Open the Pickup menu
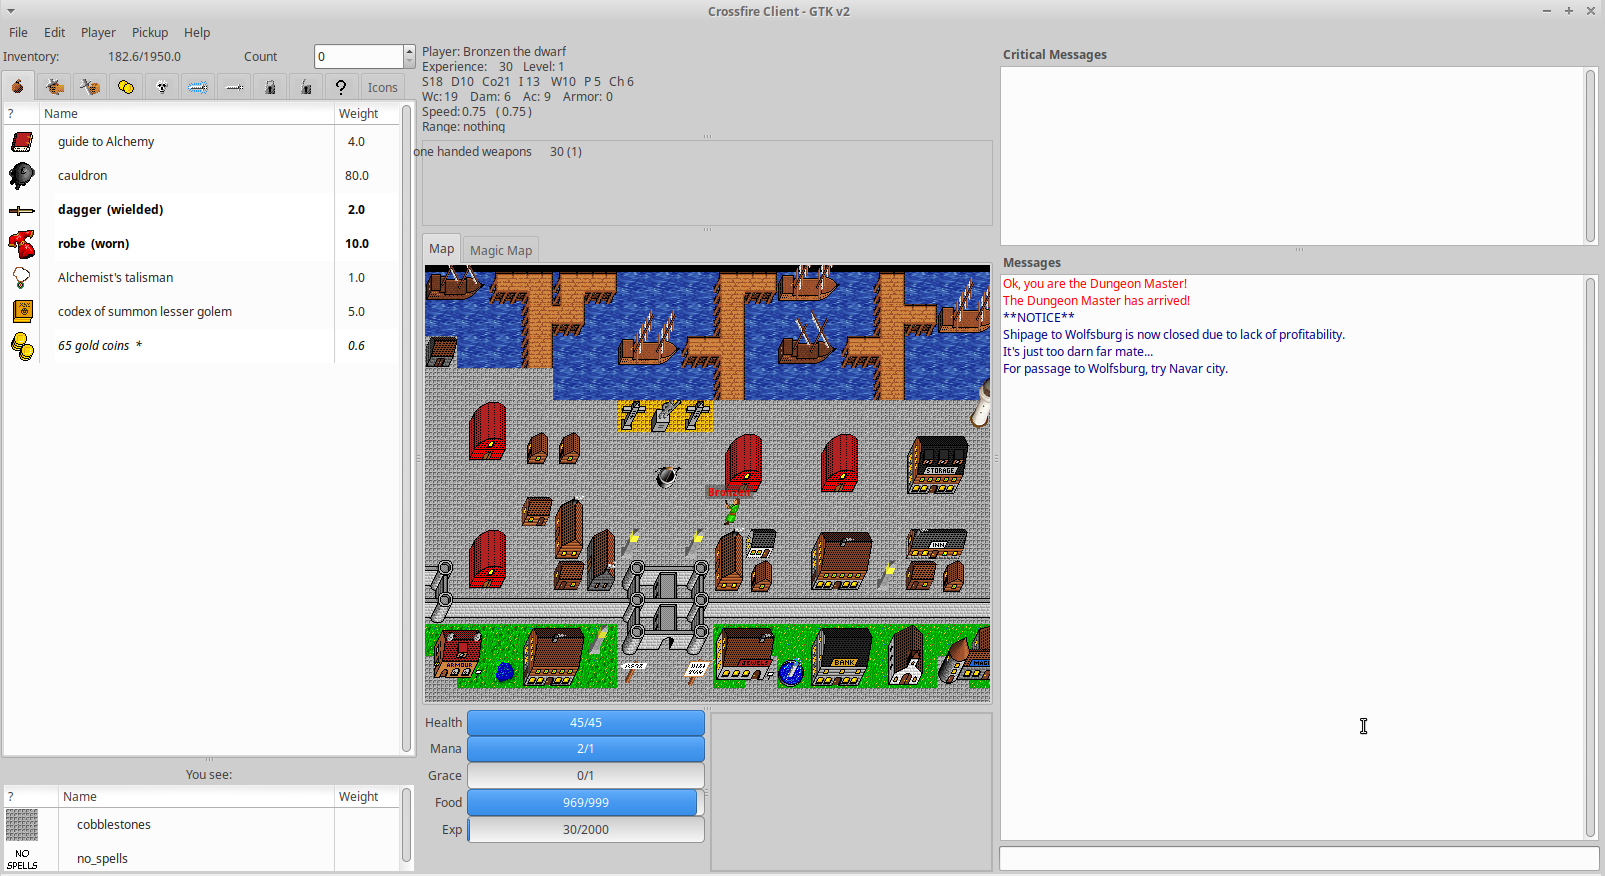Viewport: 1605px width, 876px height. pos(150,32)
